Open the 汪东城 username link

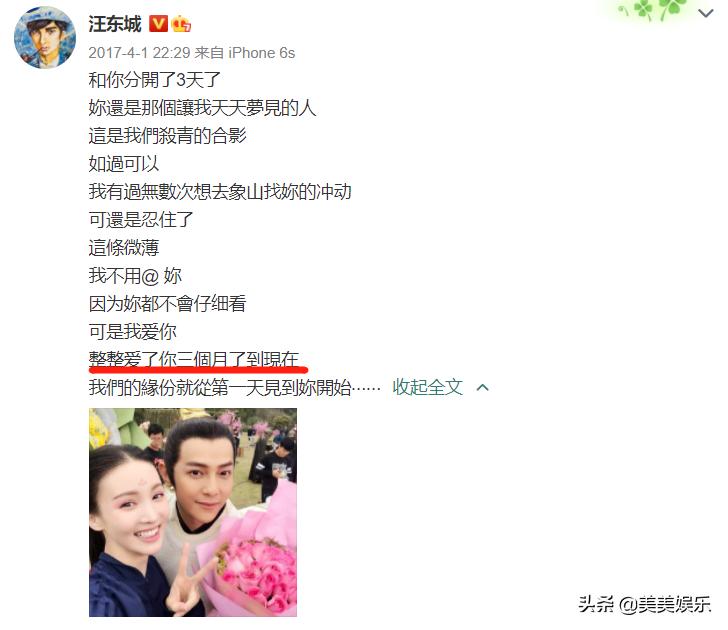click(115, 24)
